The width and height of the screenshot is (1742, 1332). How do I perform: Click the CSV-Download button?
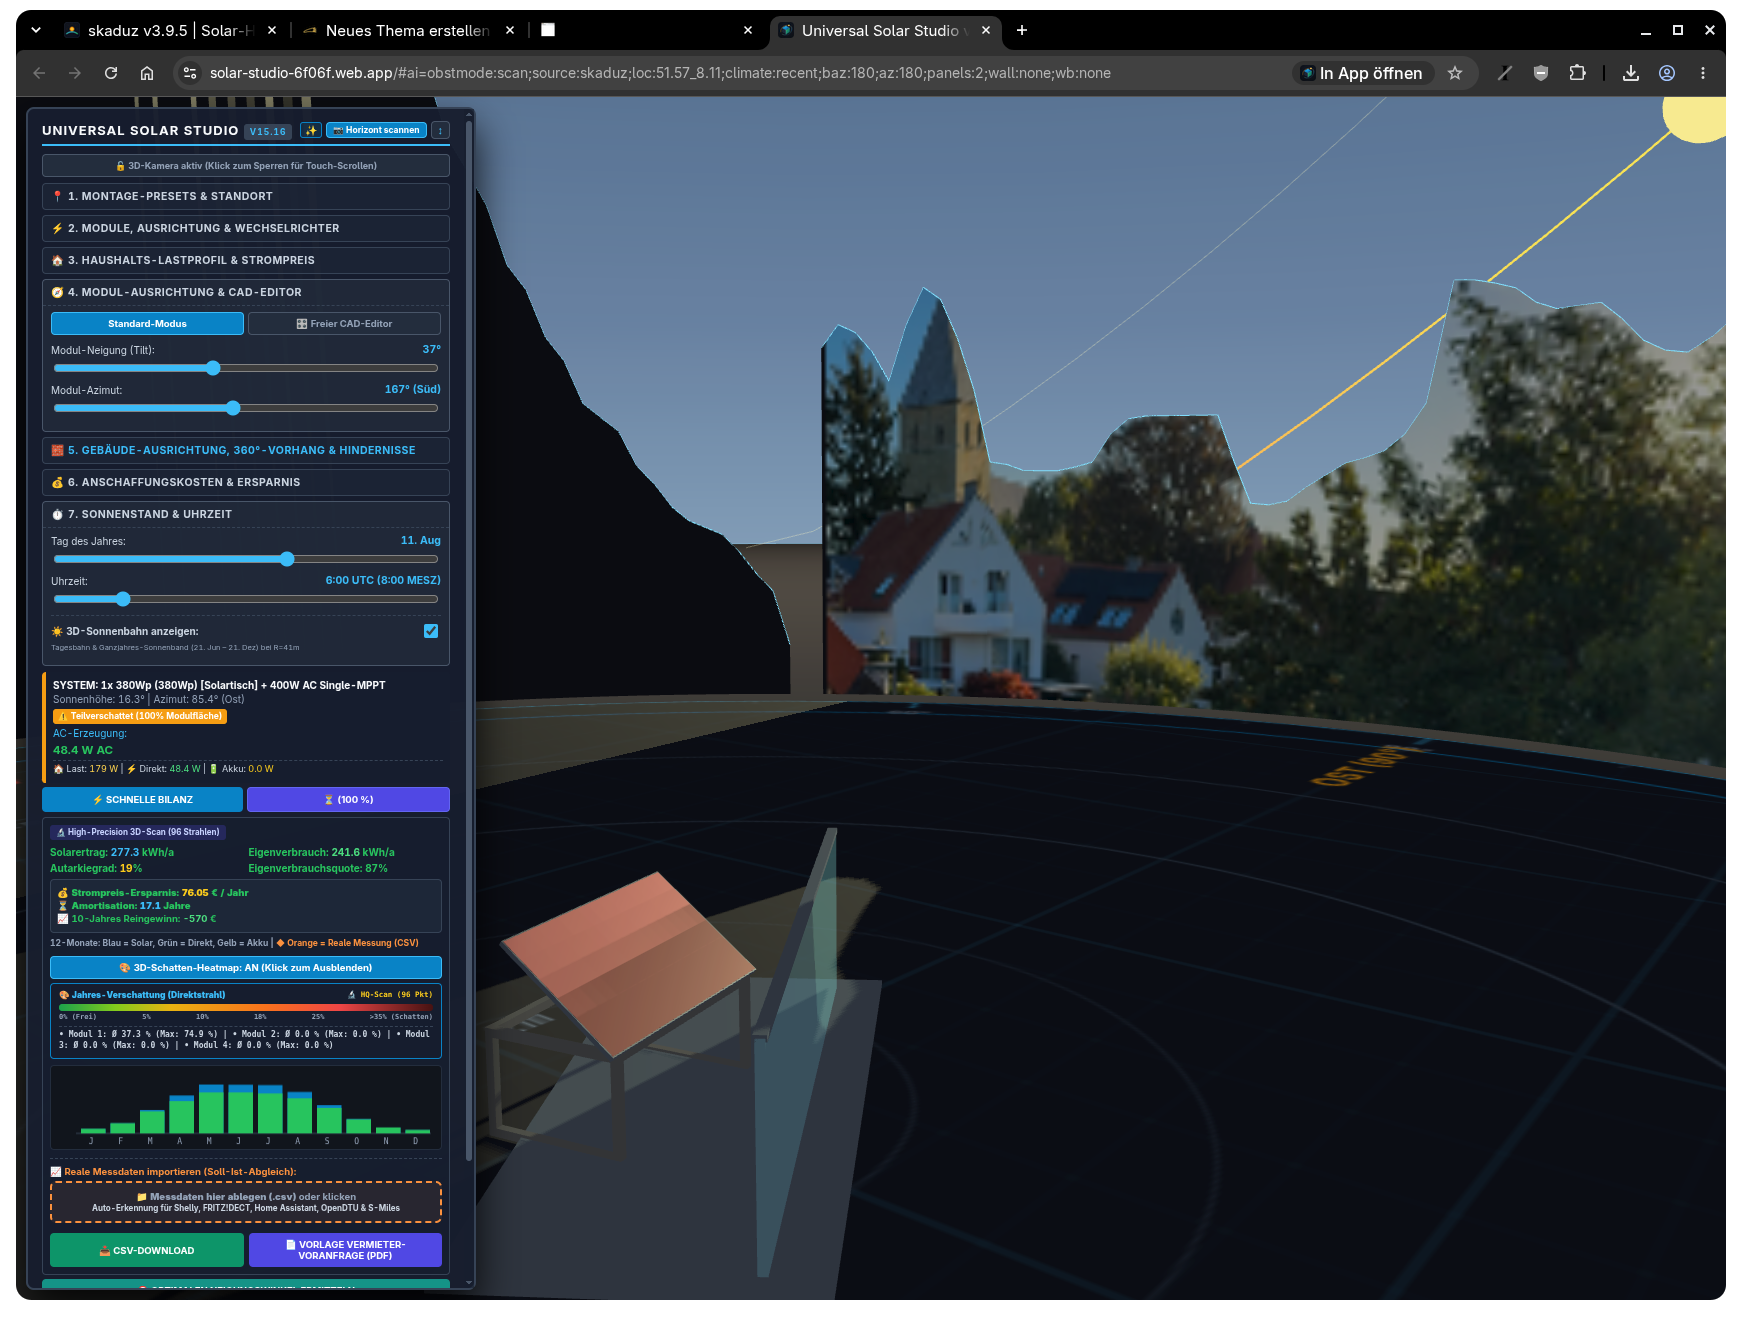[x=147, y=1250]
